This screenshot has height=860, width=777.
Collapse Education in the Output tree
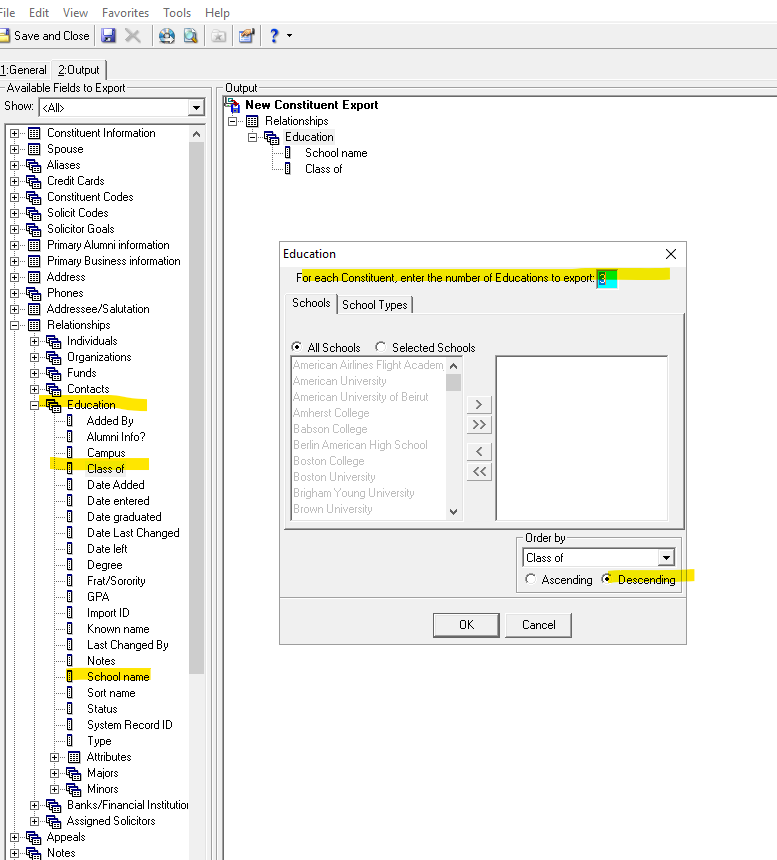(252, 137)
